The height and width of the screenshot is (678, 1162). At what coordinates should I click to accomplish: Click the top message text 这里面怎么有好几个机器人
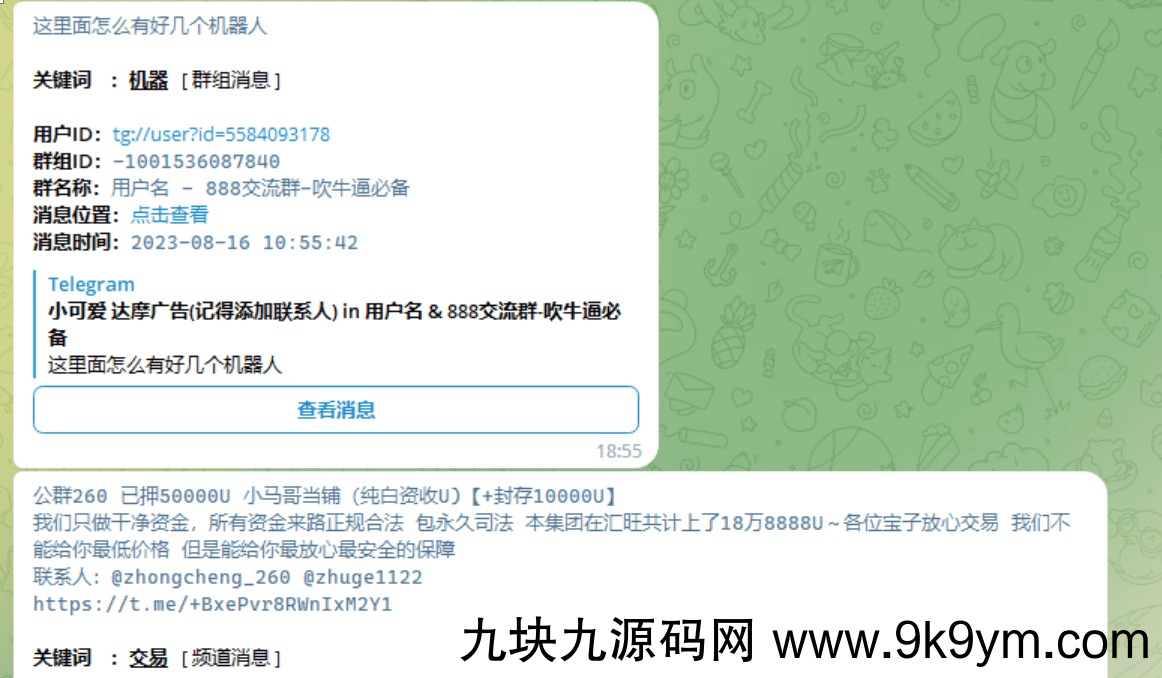point(150,26)
